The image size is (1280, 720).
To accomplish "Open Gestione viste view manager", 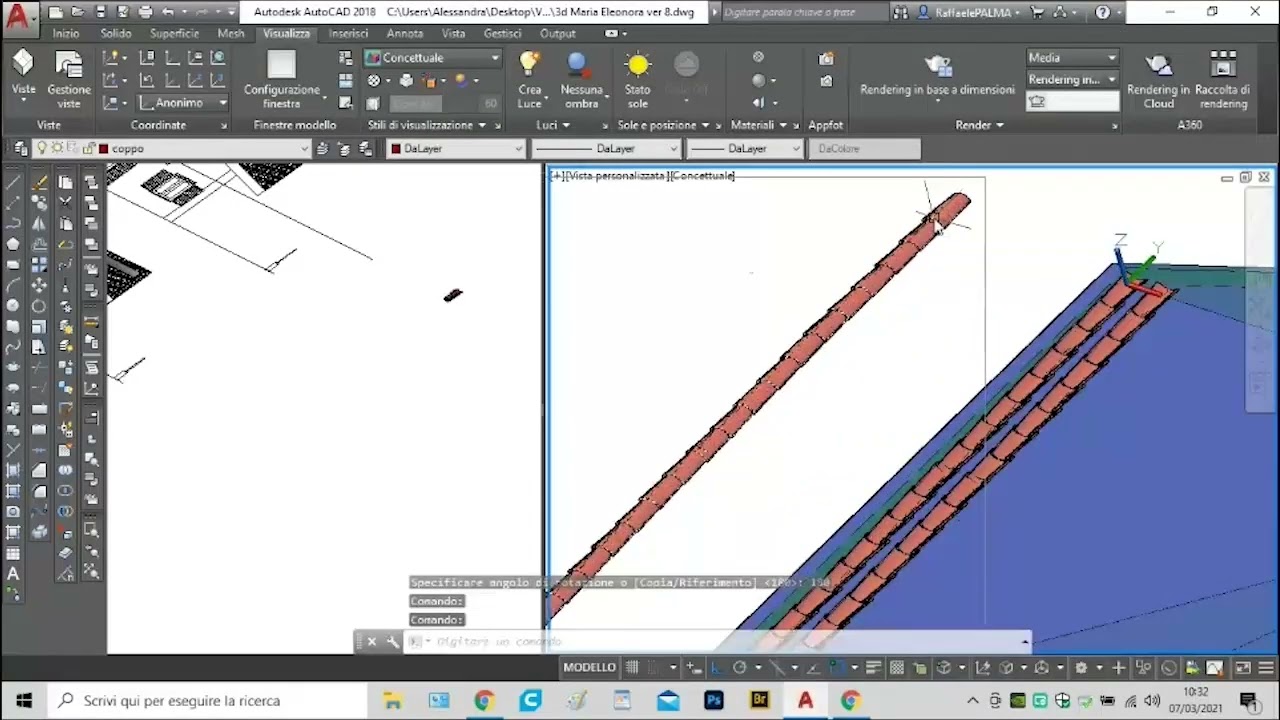I will [68, 78].
